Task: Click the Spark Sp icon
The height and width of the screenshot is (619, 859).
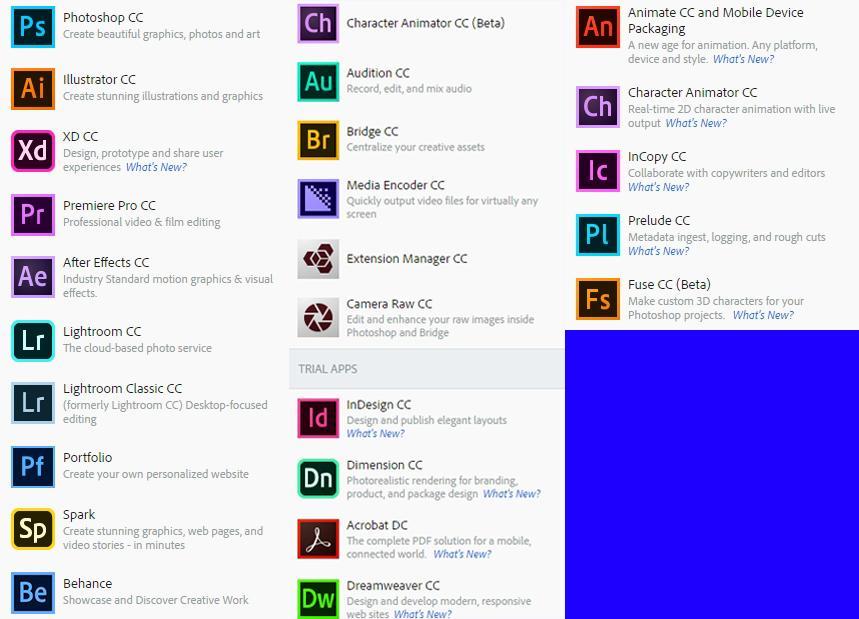Action: click(33, 529)
